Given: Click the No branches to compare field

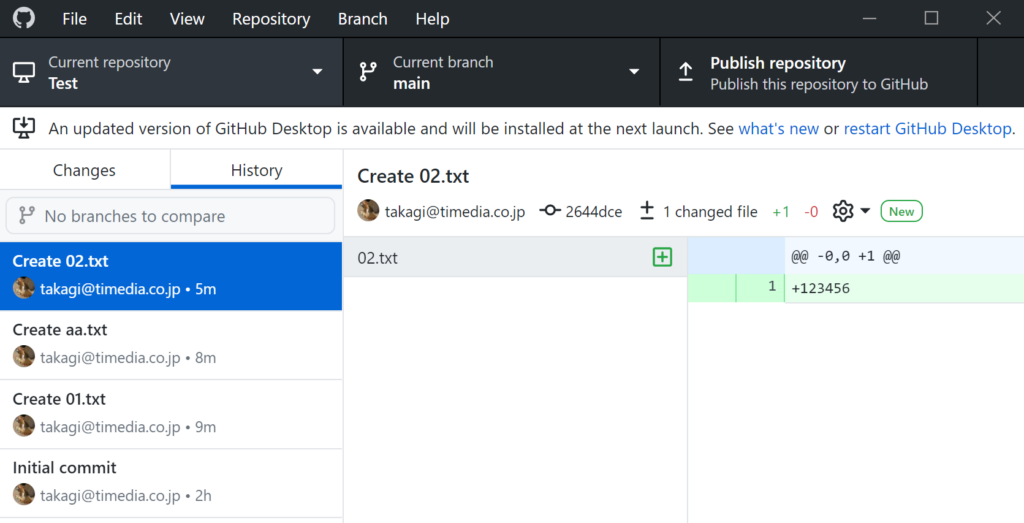Looking at the screenshot, I should pos(170,215).
